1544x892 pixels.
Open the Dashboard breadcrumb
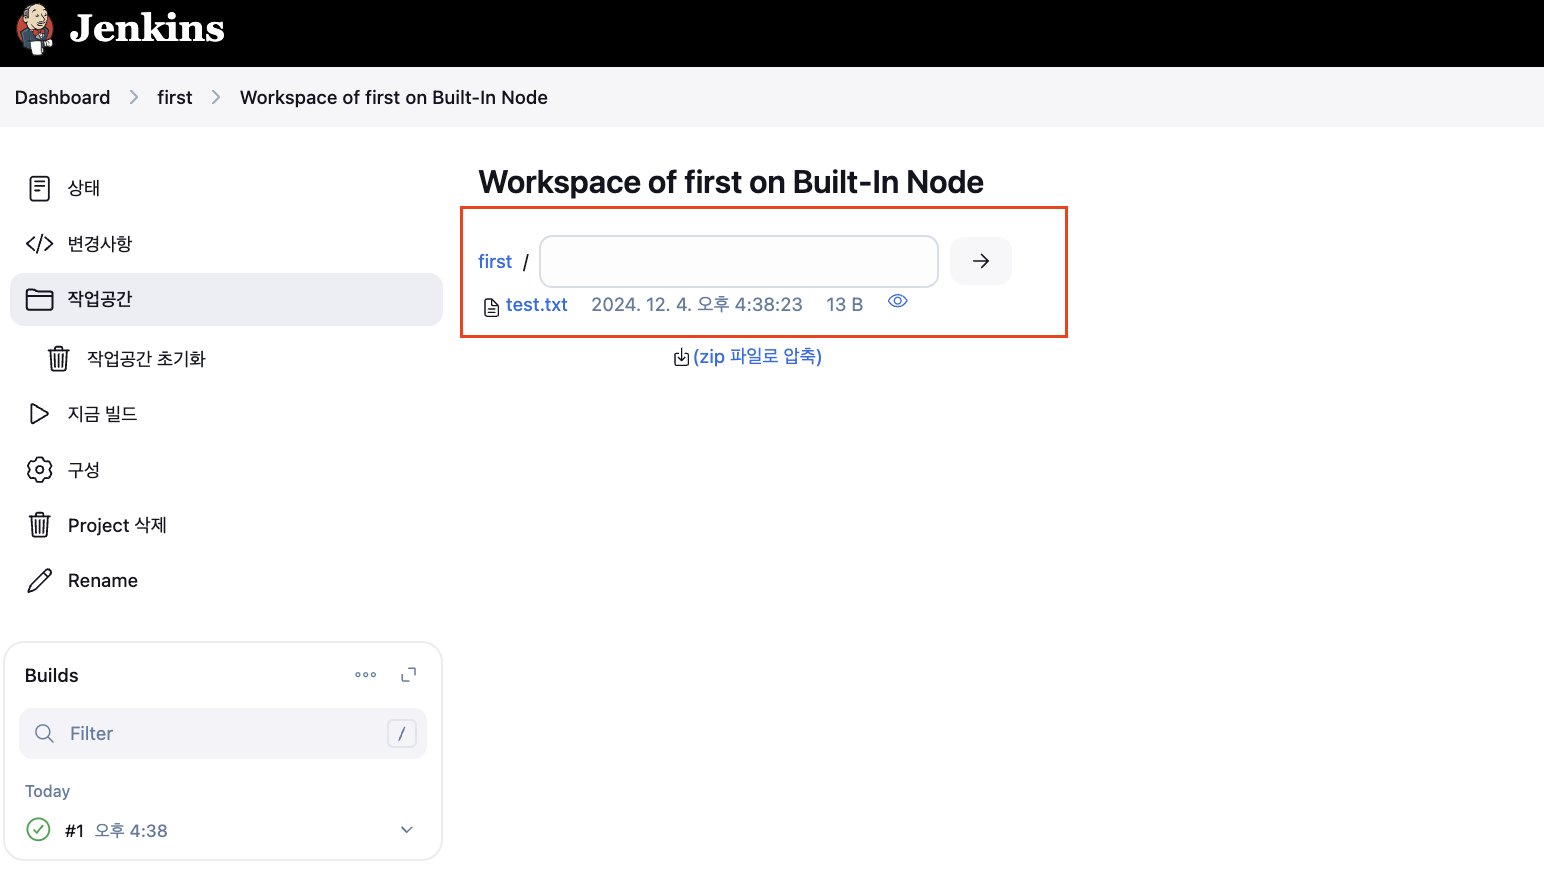click(62, 97)
